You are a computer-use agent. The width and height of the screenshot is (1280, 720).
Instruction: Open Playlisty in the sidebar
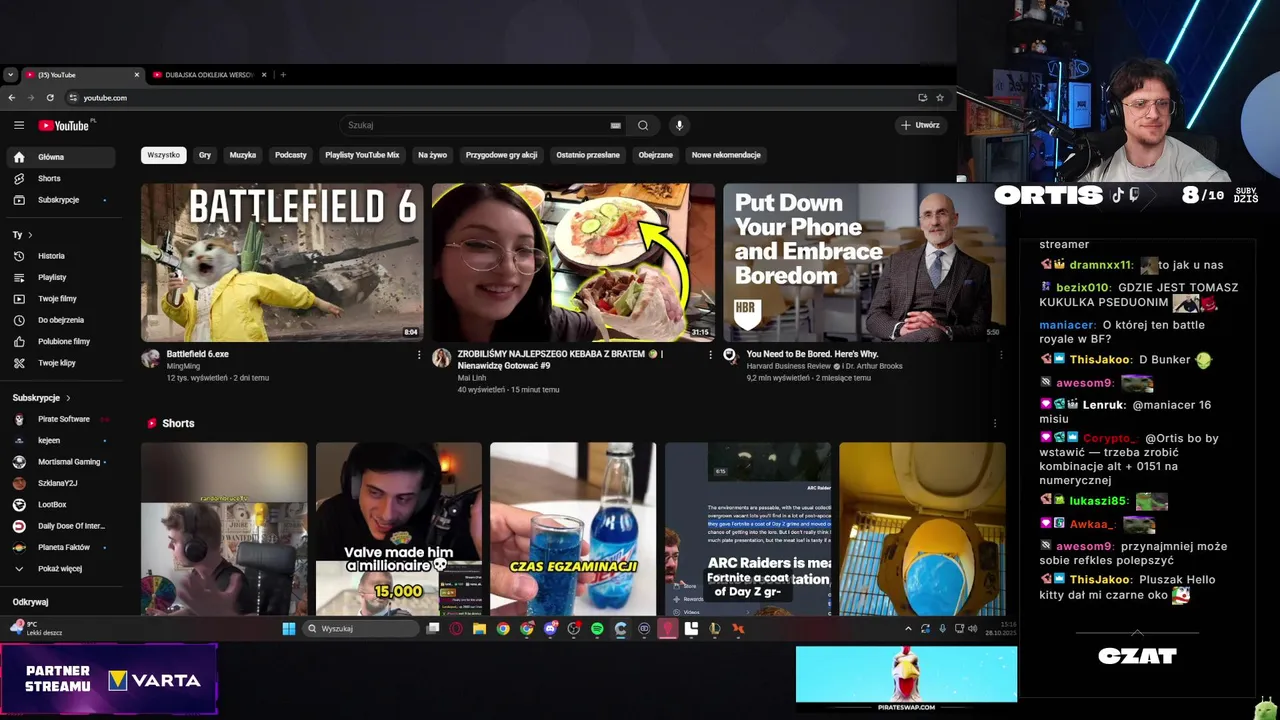(x=60, y=277)
